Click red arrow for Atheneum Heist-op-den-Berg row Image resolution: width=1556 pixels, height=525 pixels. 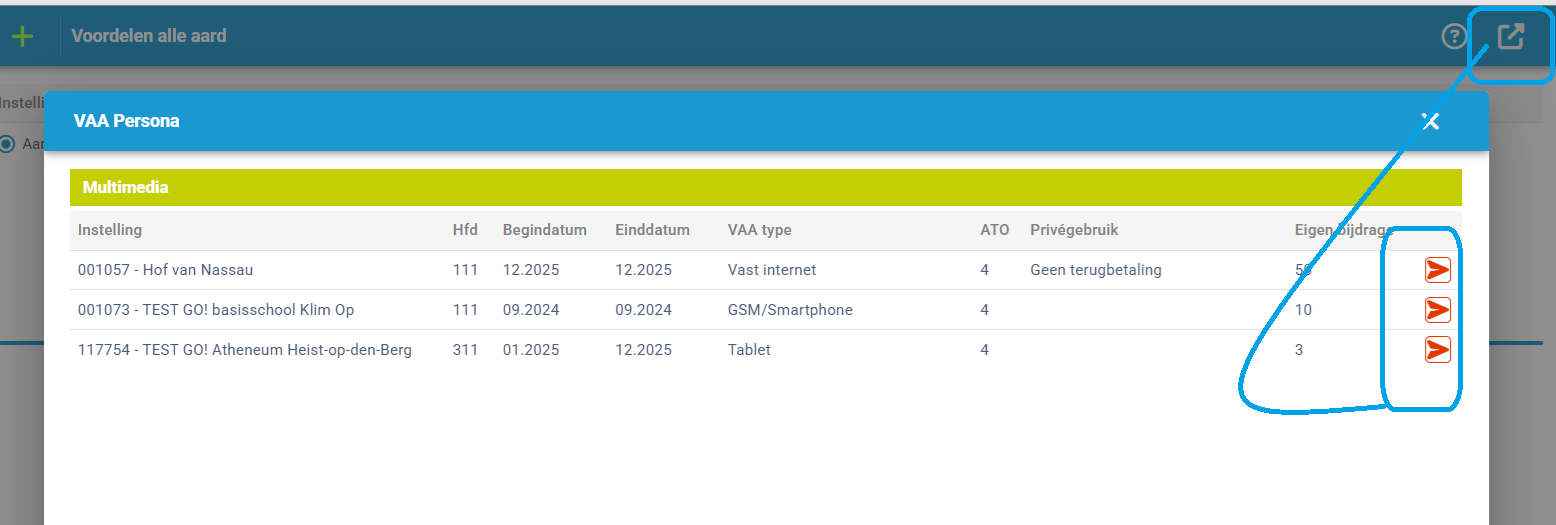[1438, 350]
